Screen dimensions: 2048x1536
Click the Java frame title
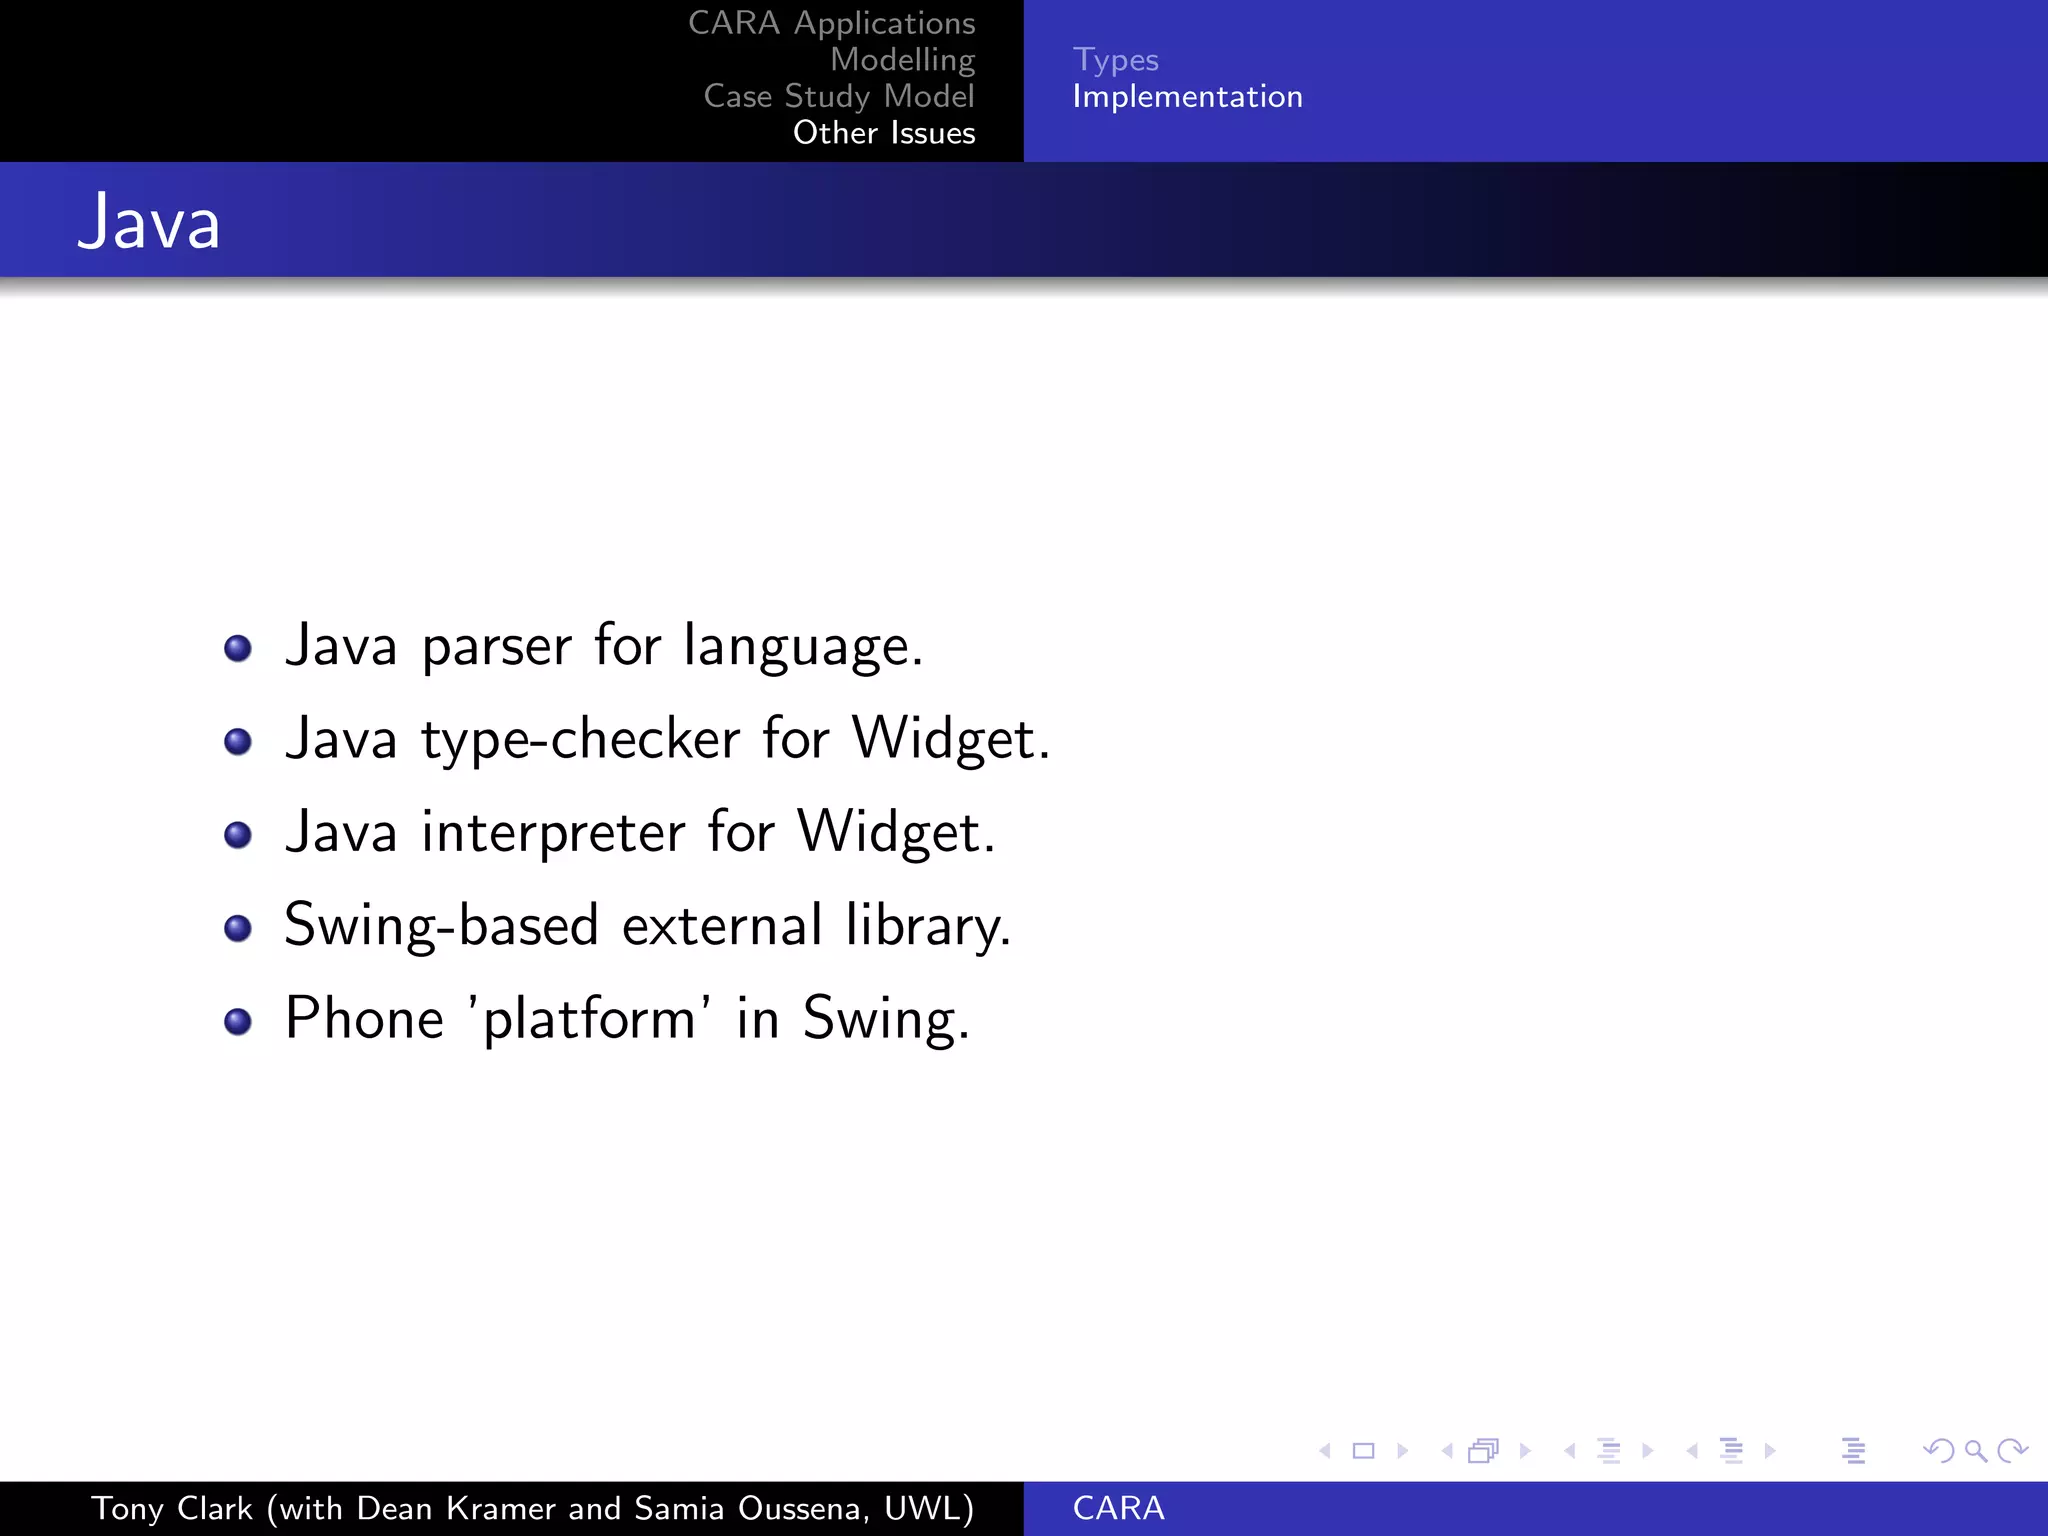[x=149, y=222]
